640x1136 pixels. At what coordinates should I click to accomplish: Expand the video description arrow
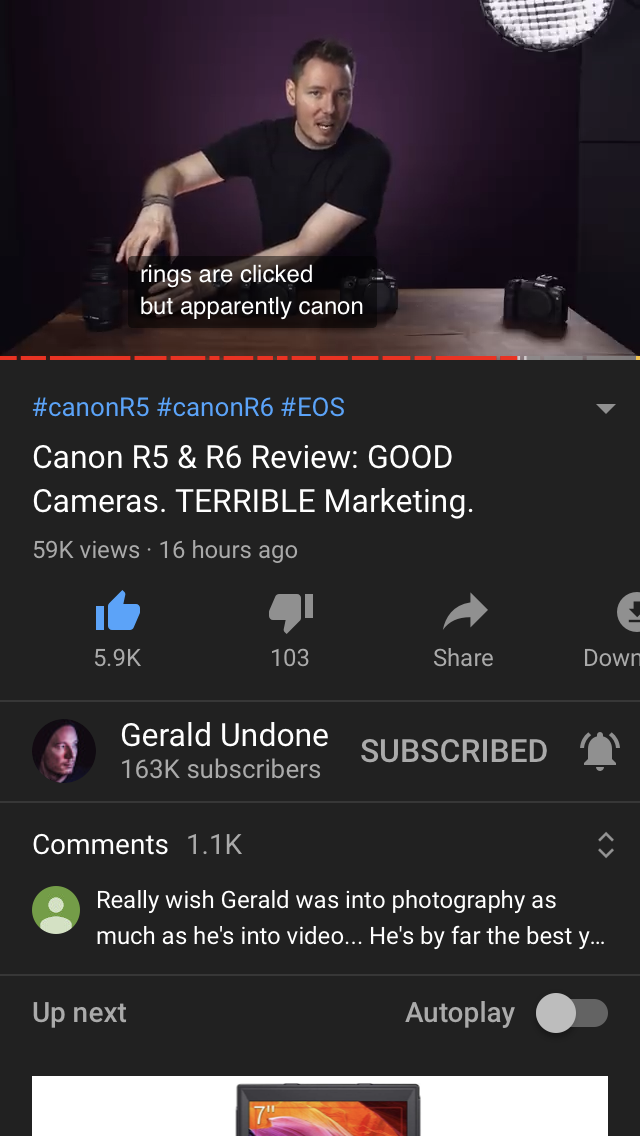click(606, 408)
